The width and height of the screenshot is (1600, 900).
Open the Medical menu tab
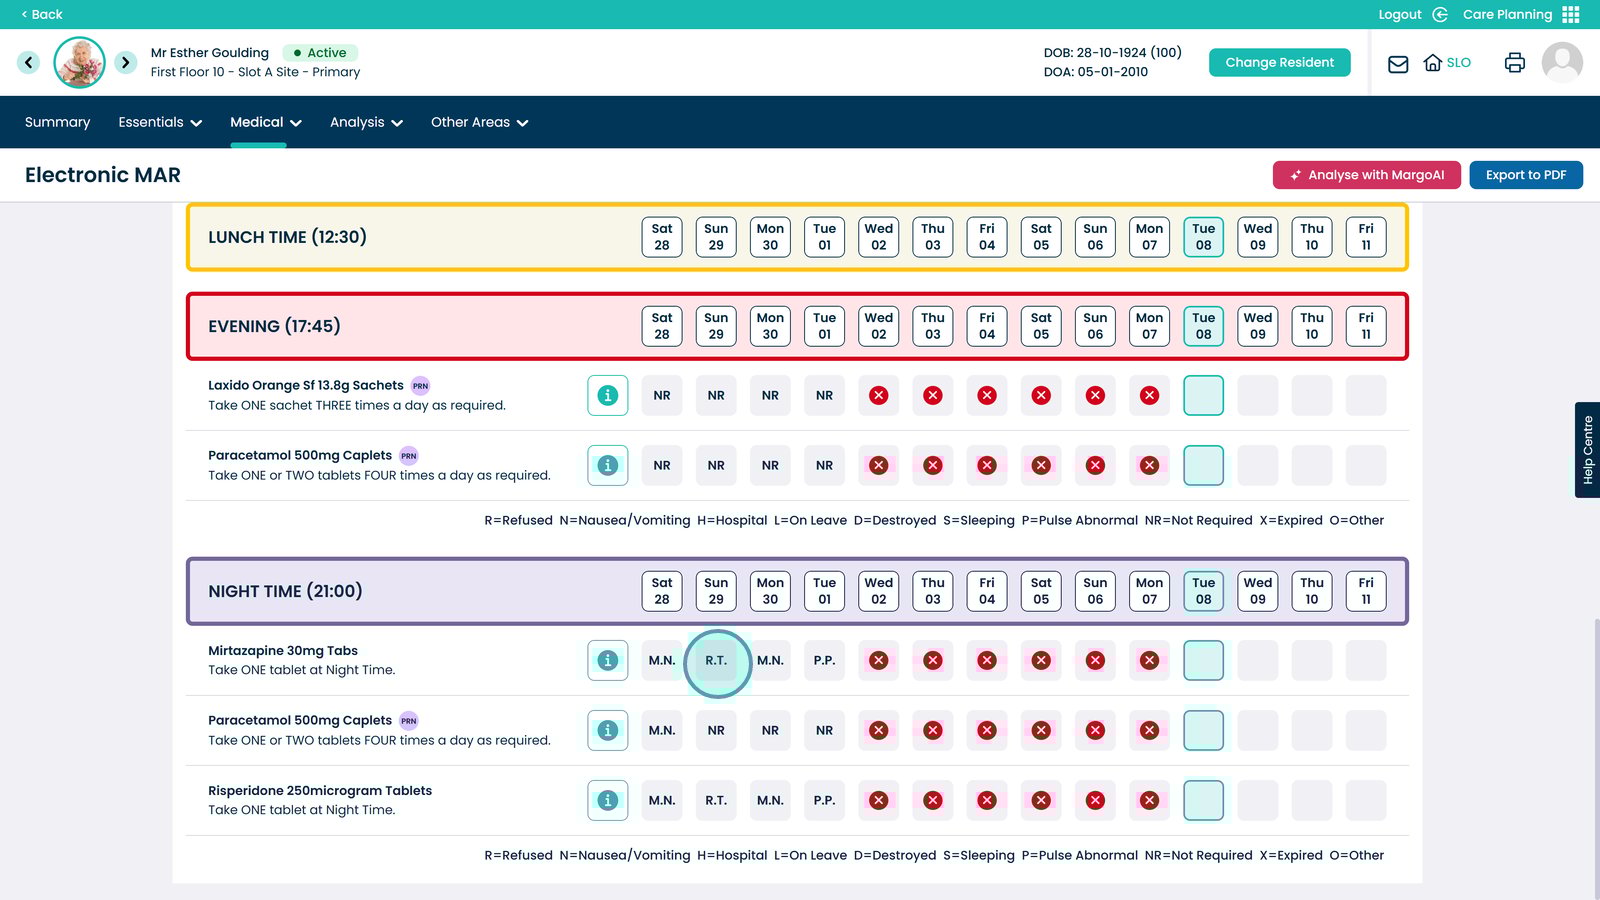pyautogui.click(x=265, y=122)
